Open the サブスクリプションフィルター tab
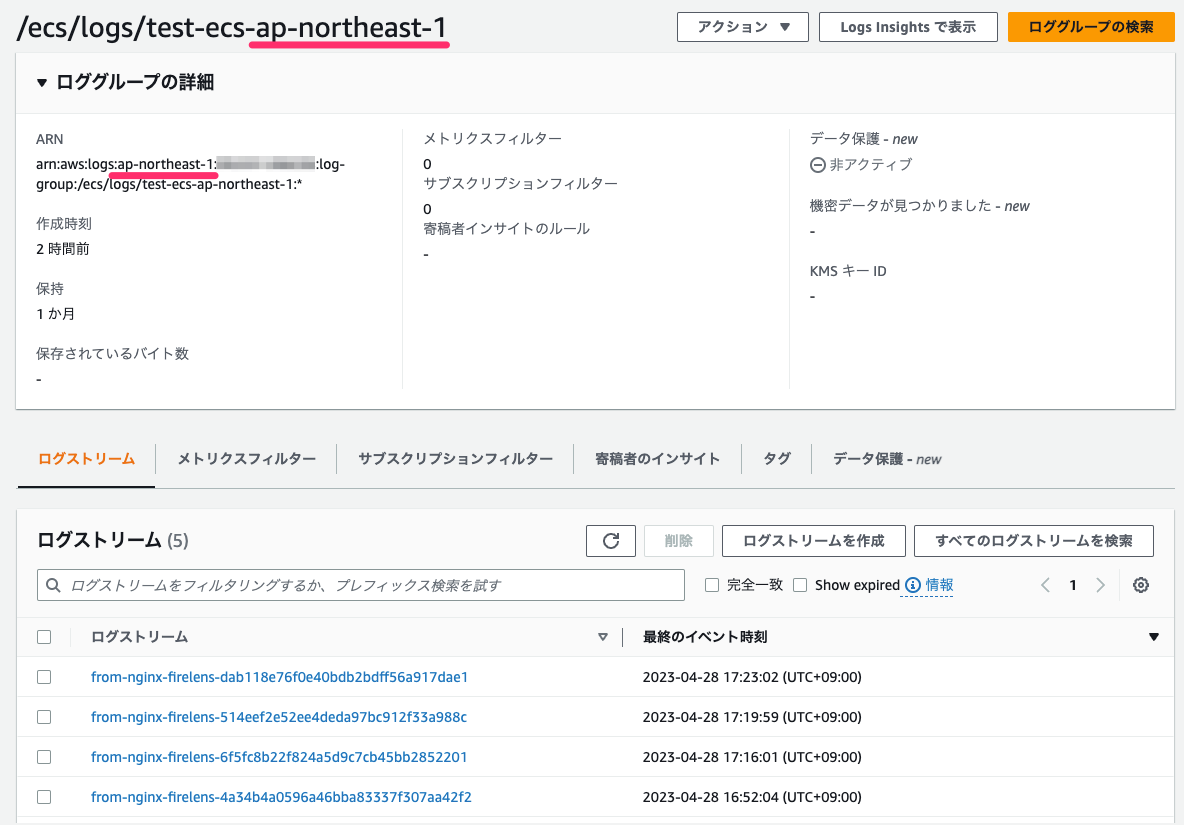1184x825 pixels. pos(455,459)
